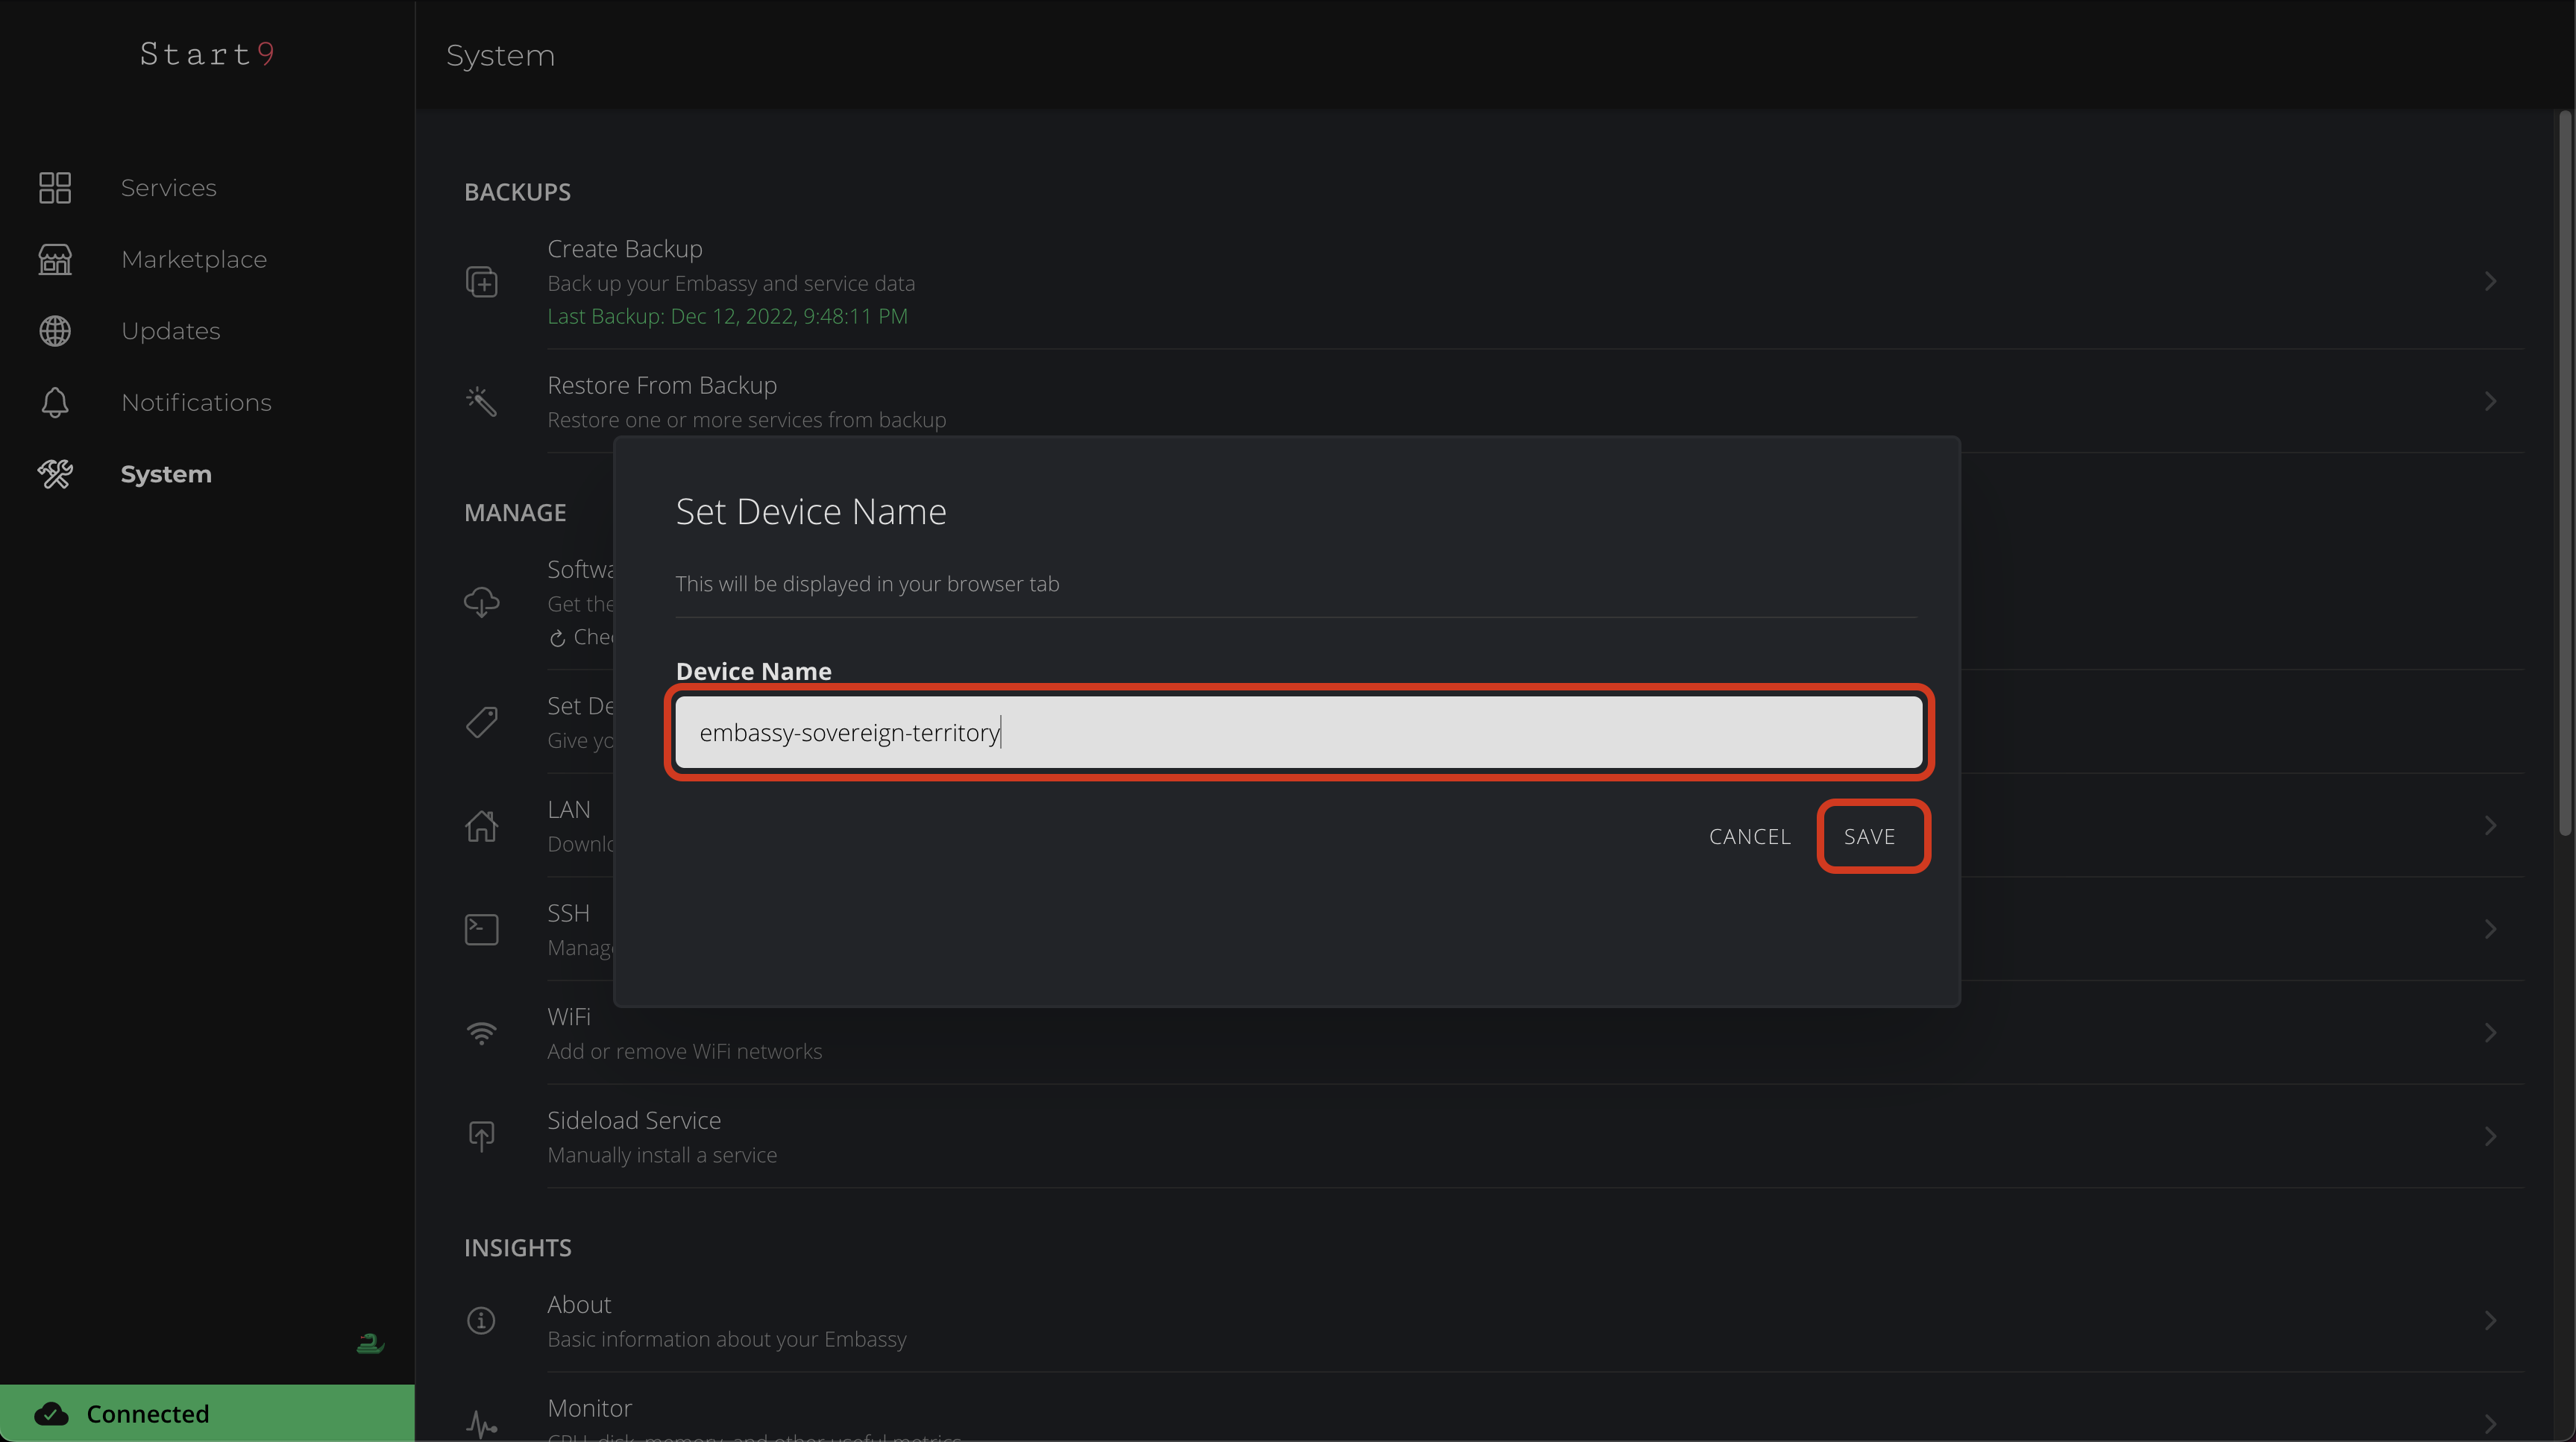Click the About info circle icon
The image size is (2576, 1442).
pos(482,1321)
